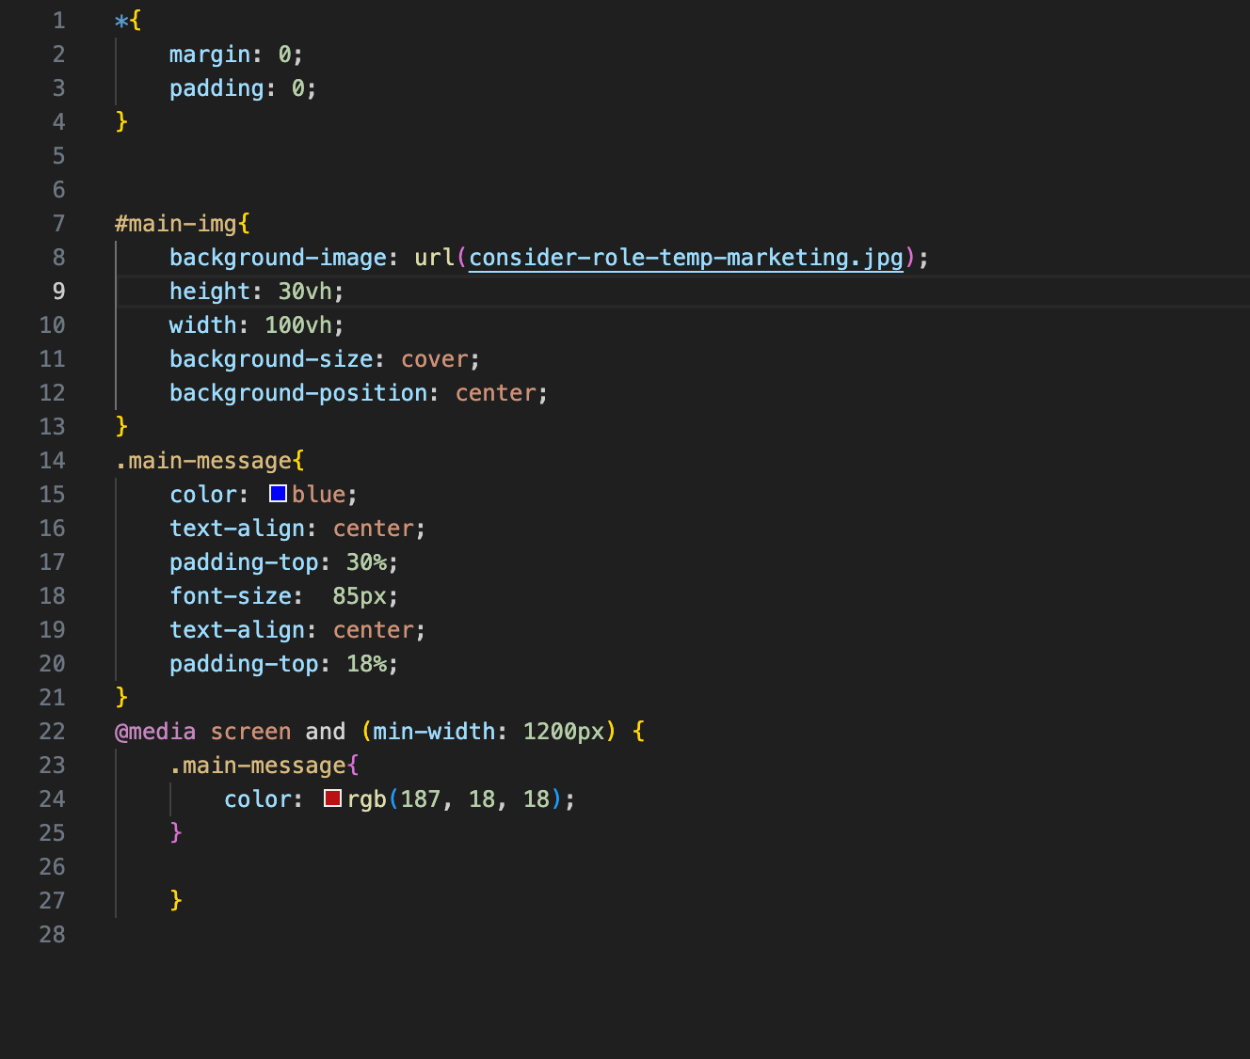Click the closing brace on line 27

[x=176, y=900]
